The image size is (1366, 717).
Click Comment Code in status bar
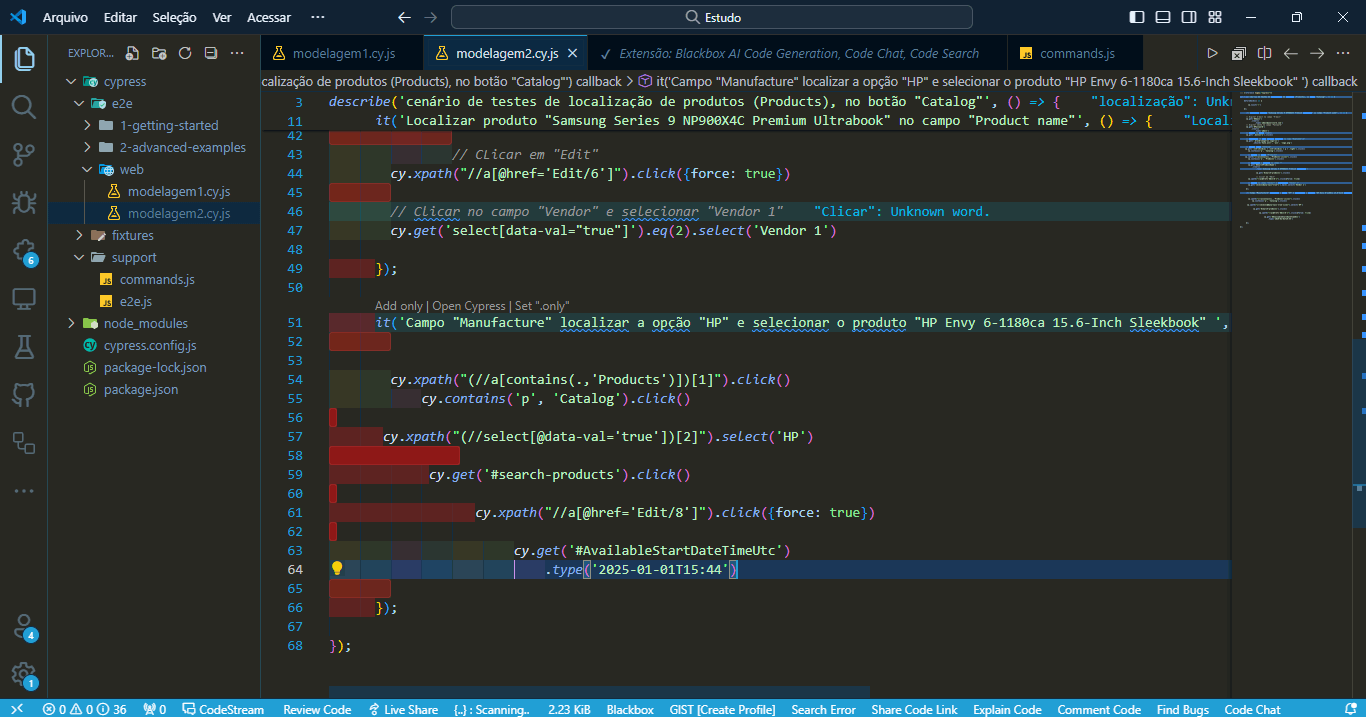point(1099,709)
